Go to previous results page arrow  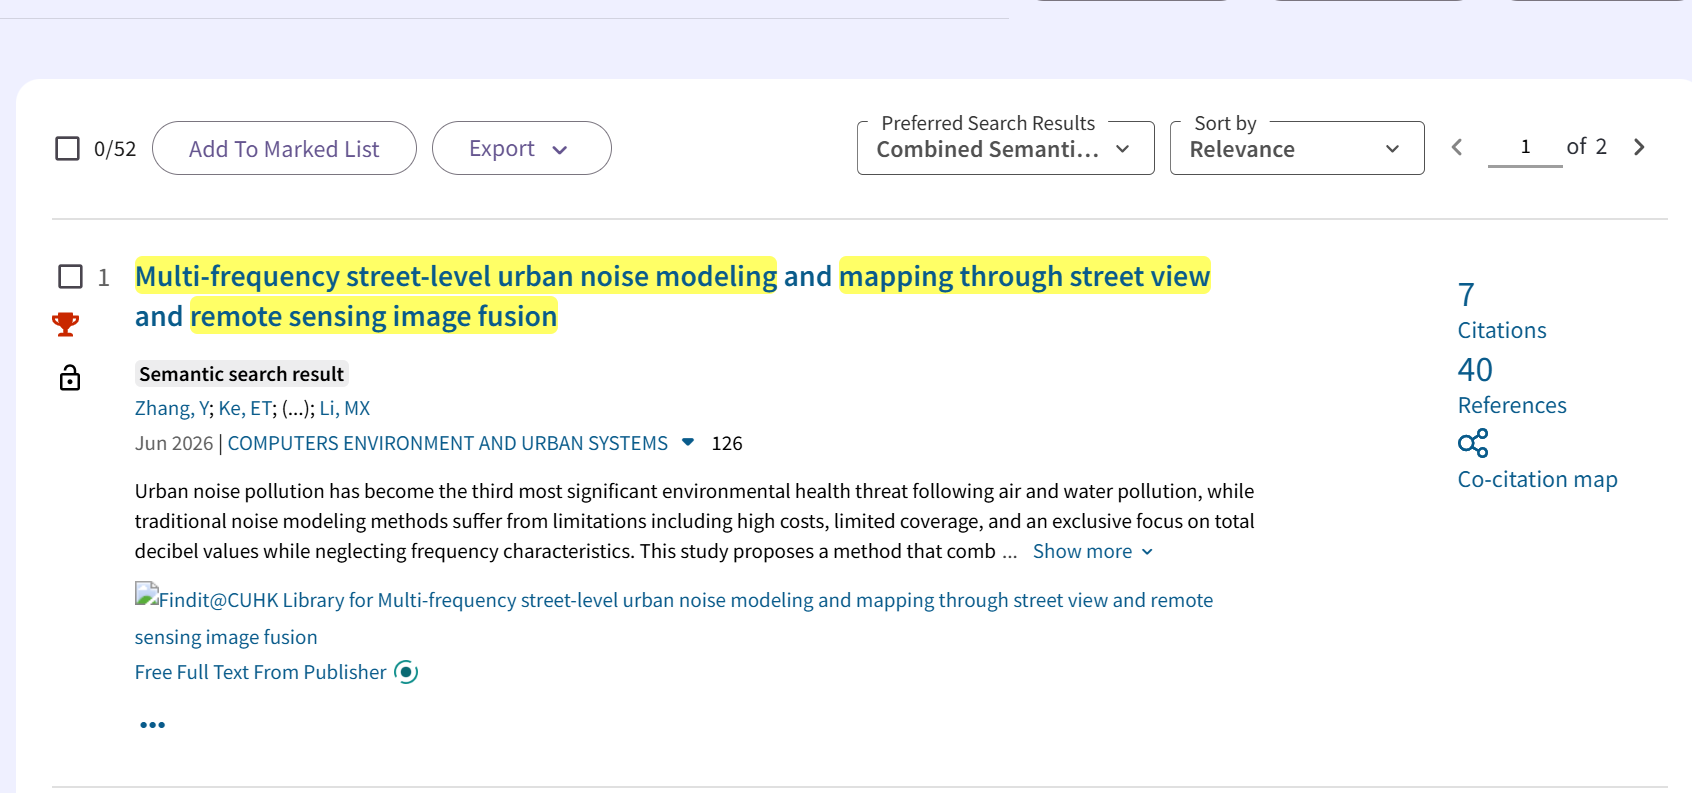coord(1457,147)
